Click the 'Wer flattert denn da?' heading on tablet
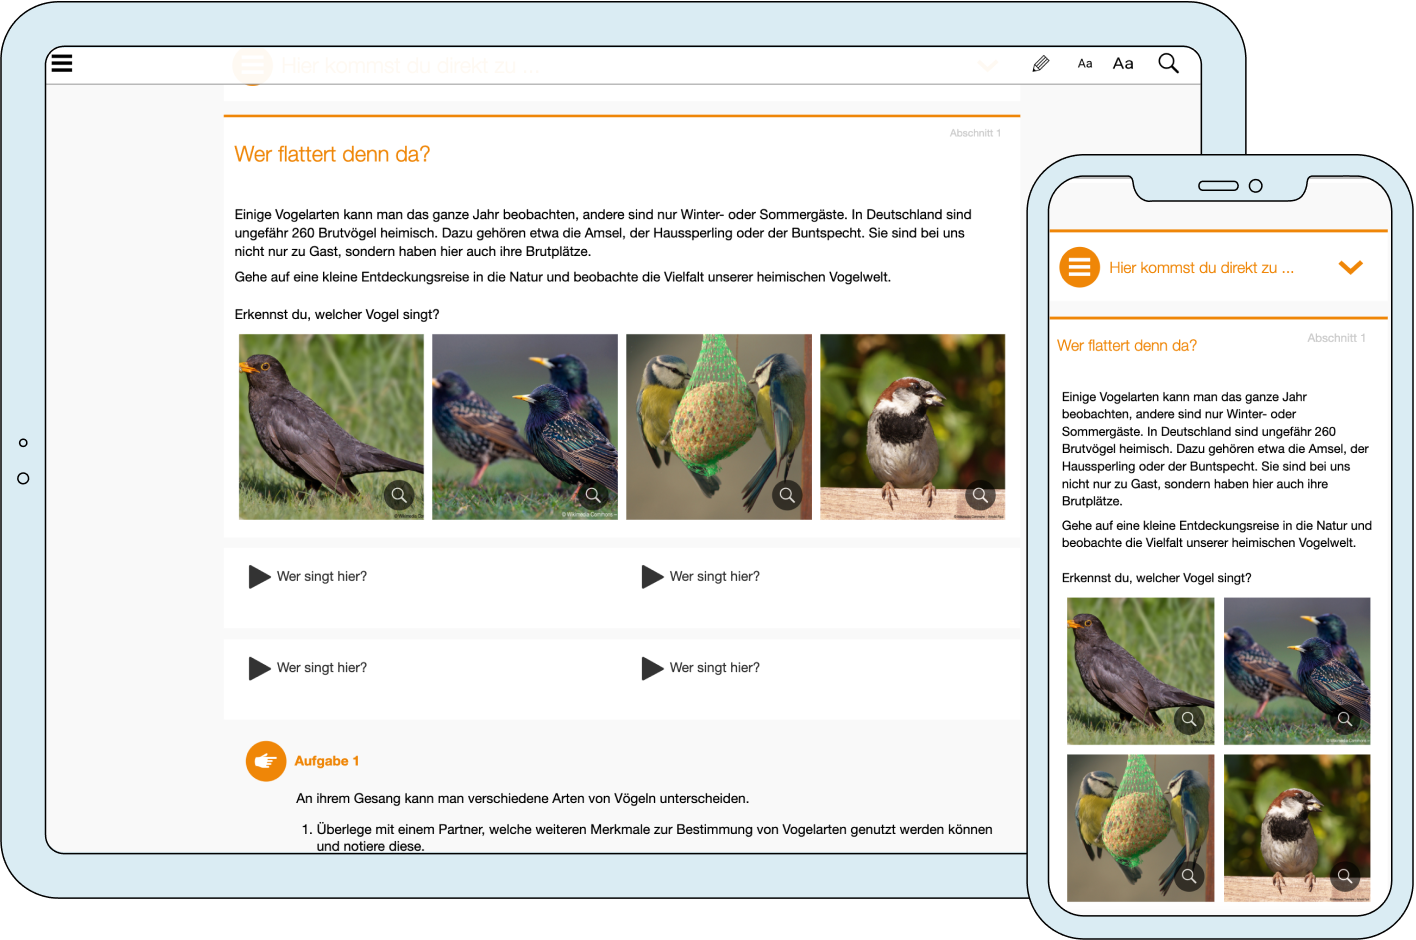Viewport: 1416px width, 940px height. 332,154
